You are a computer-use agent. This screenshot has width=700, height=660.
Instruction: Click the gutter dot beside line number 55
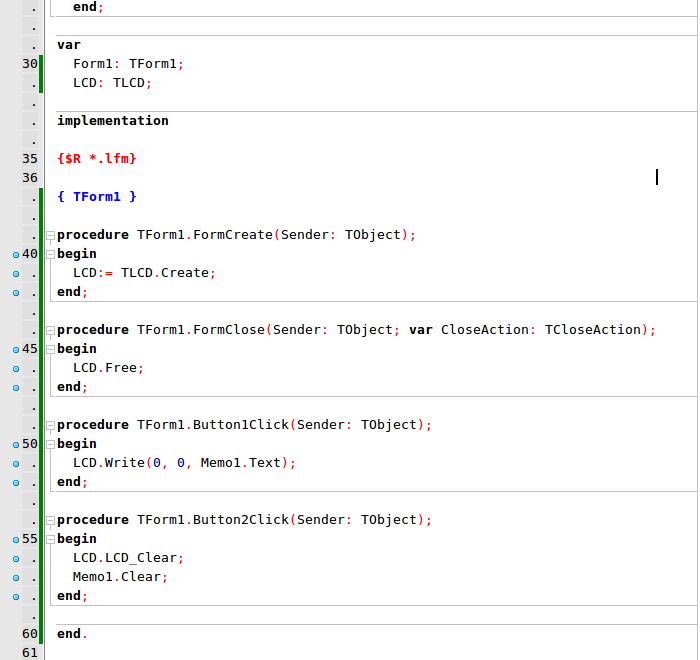click(16, 540)
